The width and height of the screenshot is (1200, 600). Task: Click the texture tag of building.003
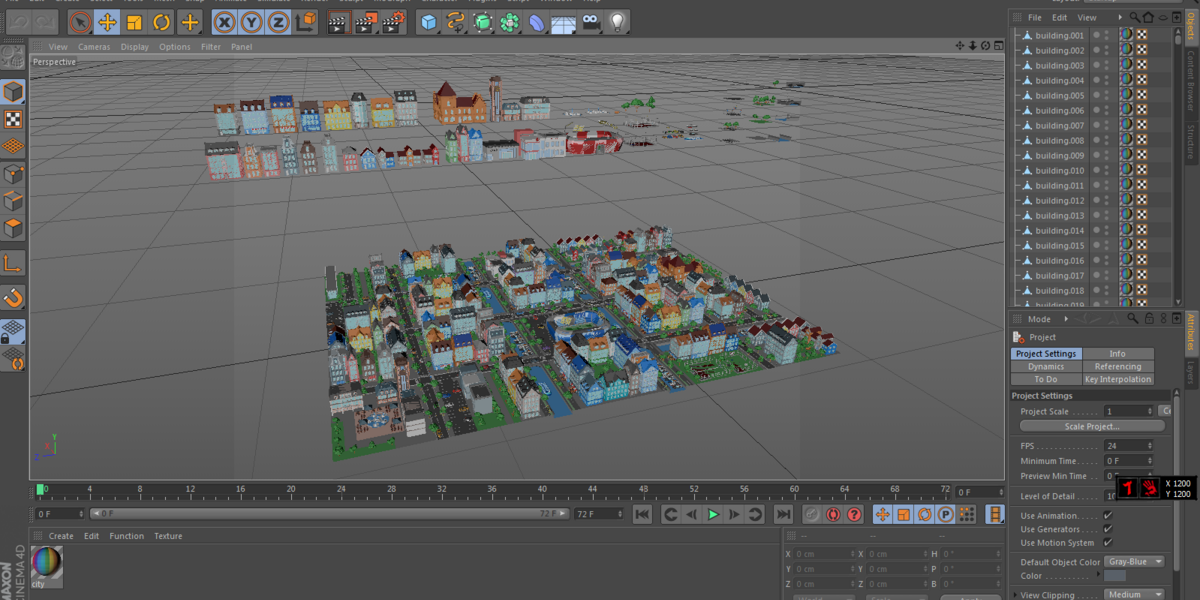point(1126,65)
